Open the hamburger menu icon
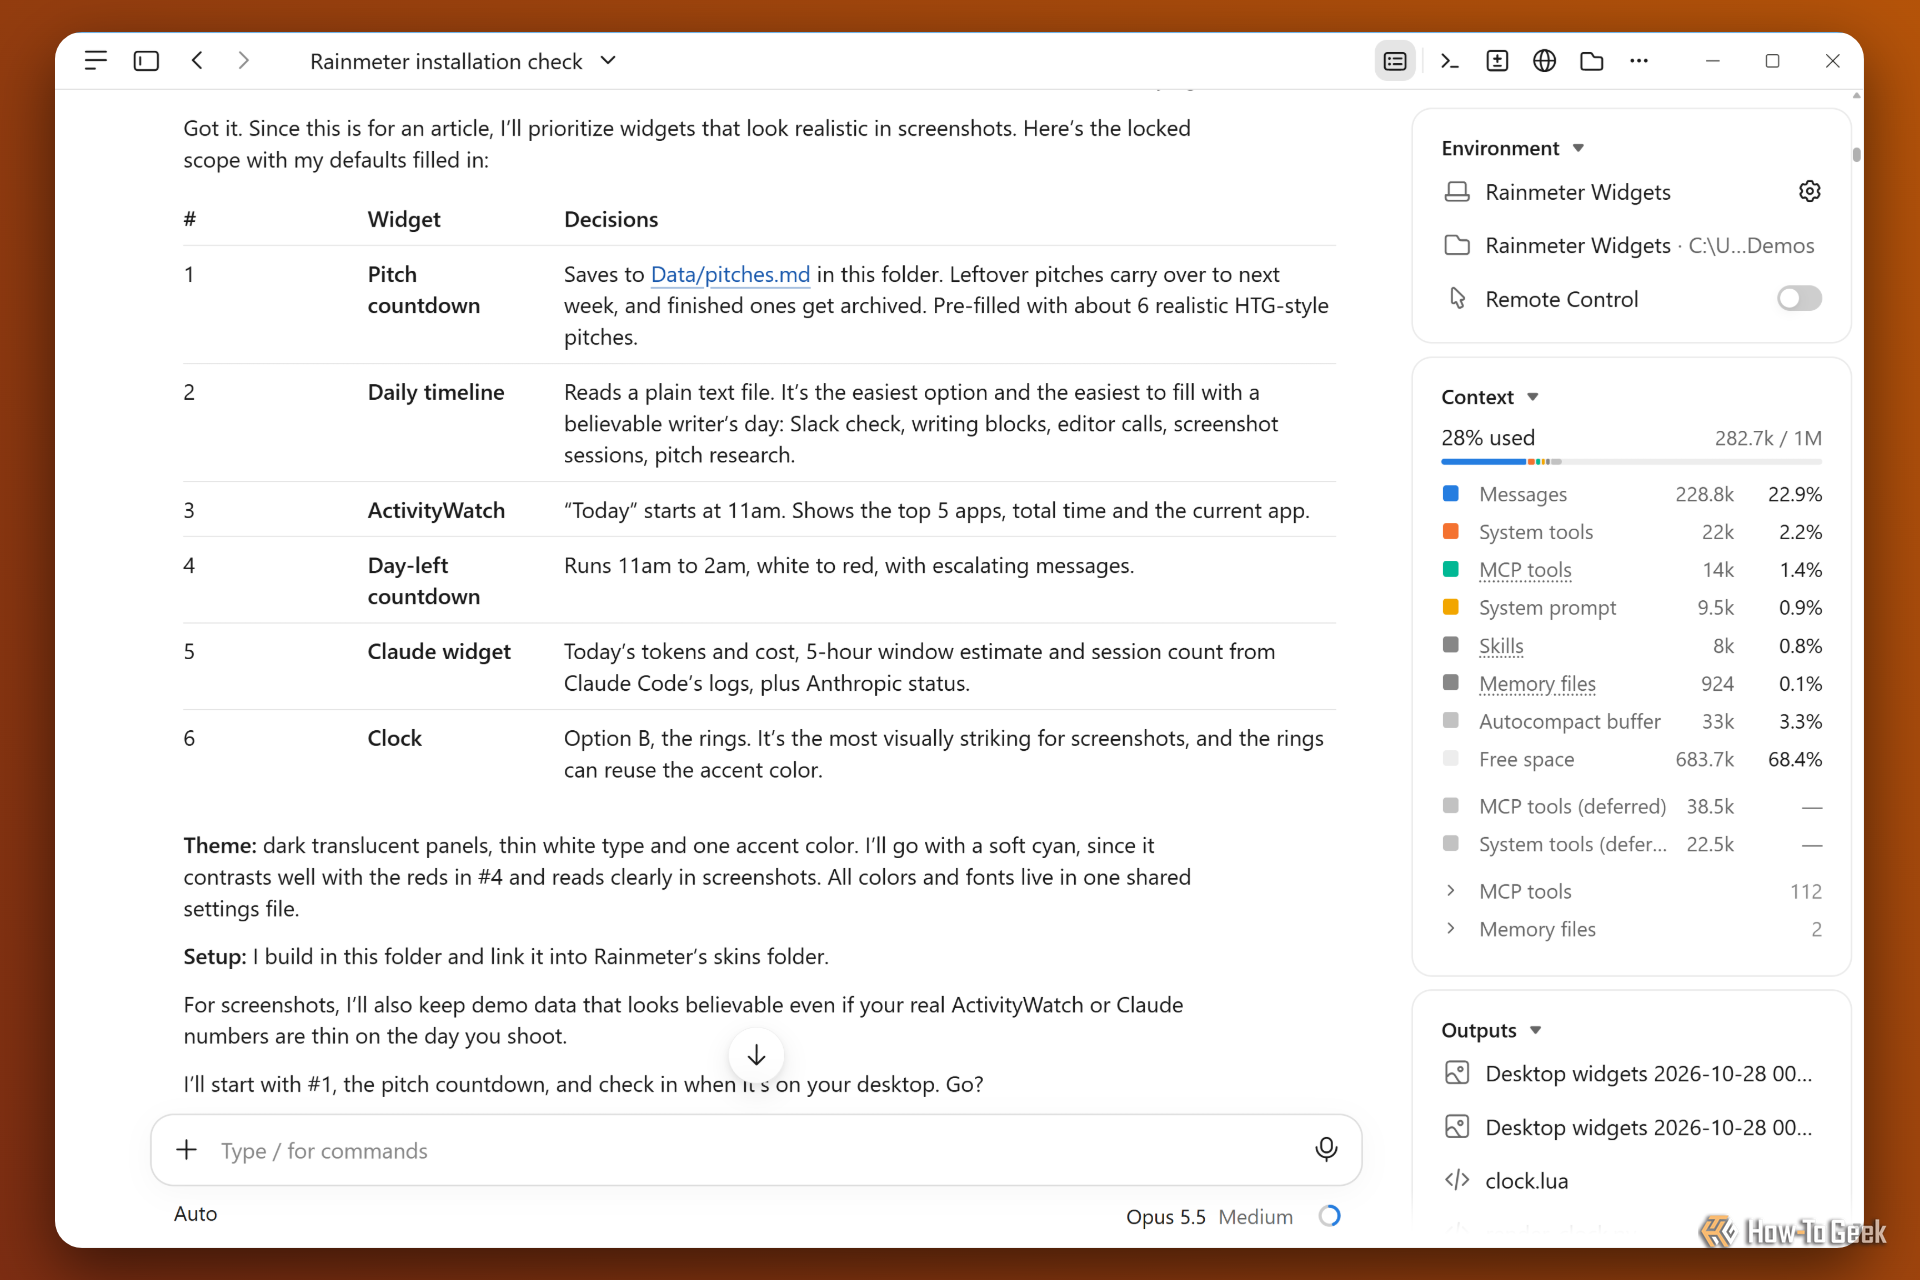Image resolution: width=1920 pixels, height=1280 pixels. point(96,61)
